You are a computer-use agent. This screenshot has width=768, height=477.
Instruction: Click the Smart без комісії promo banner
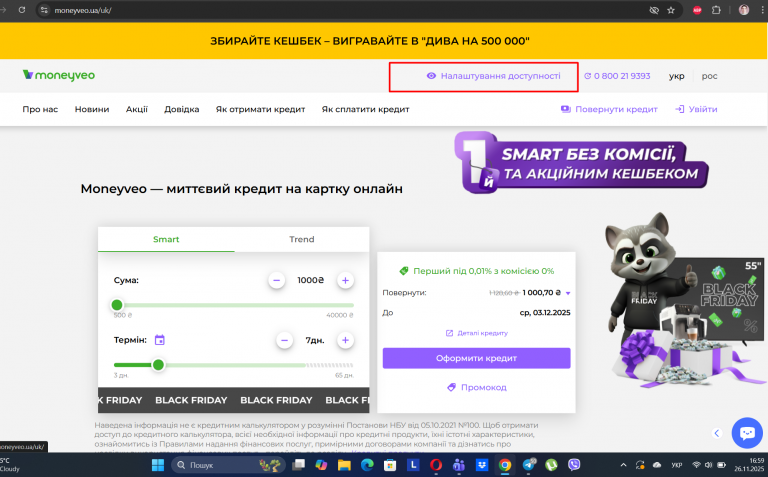(x=581, y=163)
